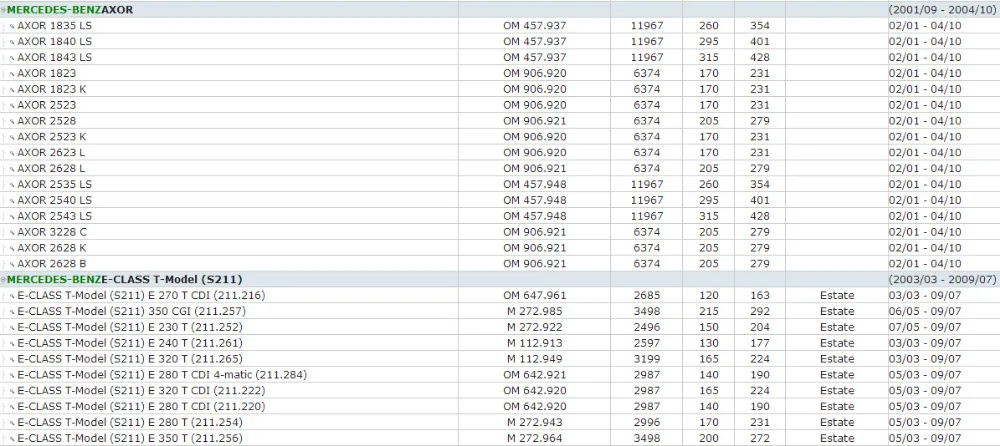The image size is (1000, 446).
Task: Select the AXOR 1823 K row
Action: tap(500, 89)
